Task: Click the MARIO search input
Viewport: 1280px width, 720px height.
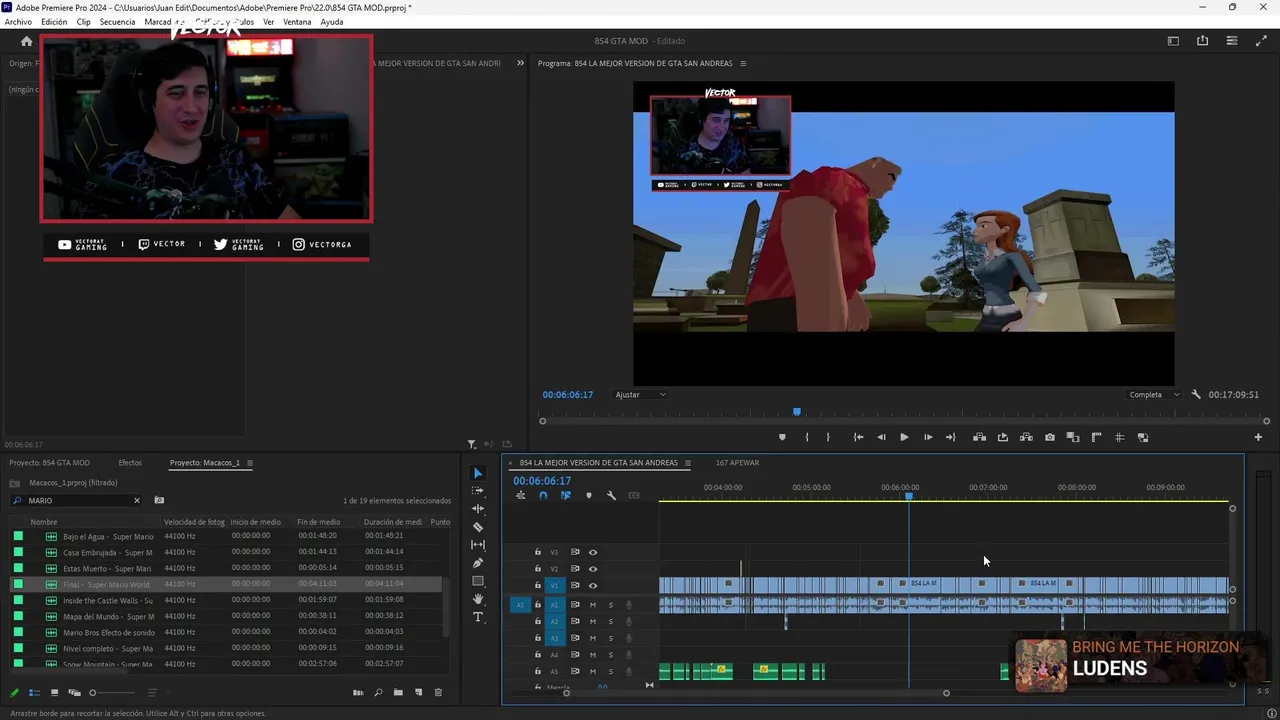Action: click(77, 500)
